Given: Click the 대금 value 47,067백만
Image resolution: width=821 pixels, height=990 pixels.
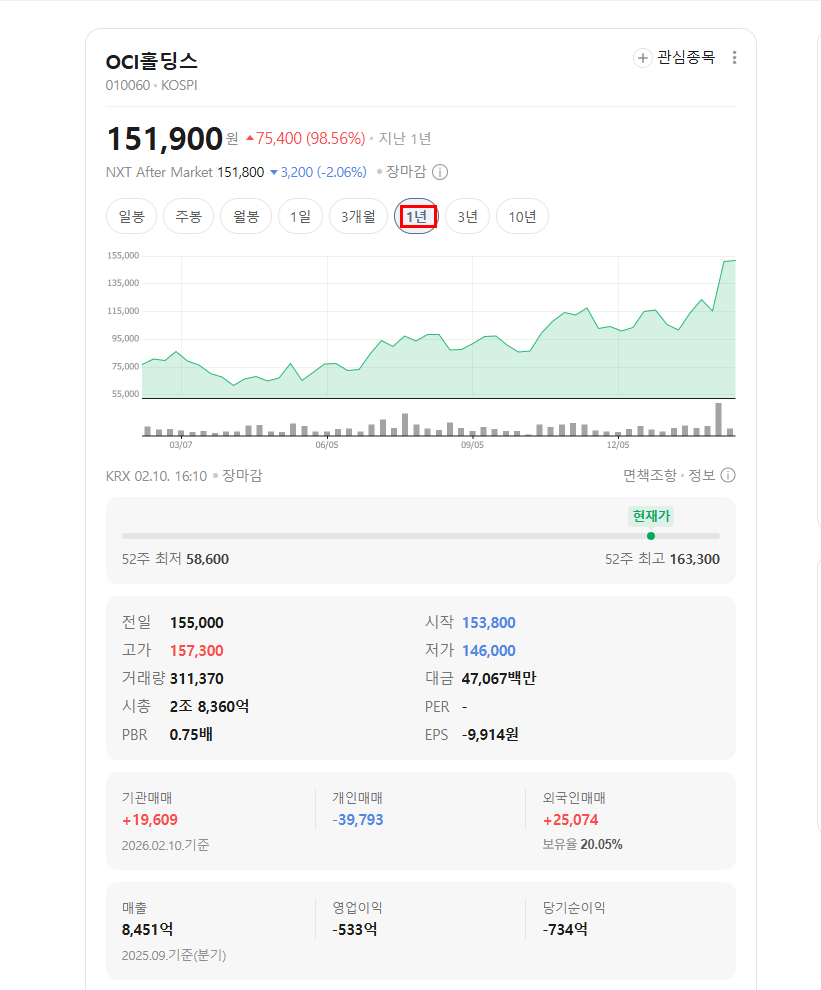Looking at the screenshot, I should pyautogui.click(x=499, y=679).
